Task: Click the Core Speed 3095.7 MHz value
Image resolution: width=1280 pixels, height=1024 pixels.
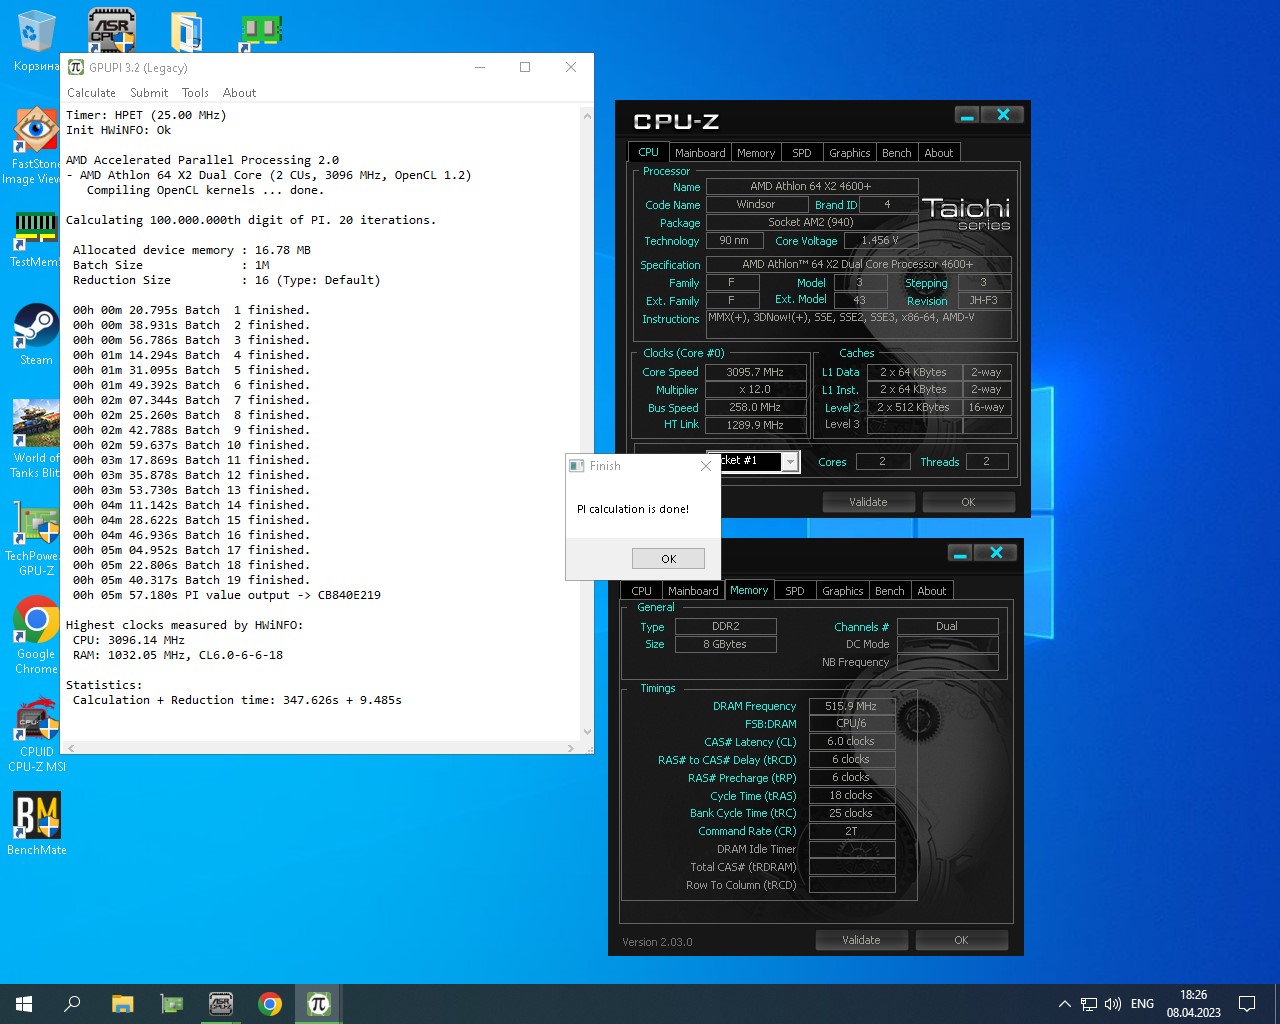Action: 755,372
